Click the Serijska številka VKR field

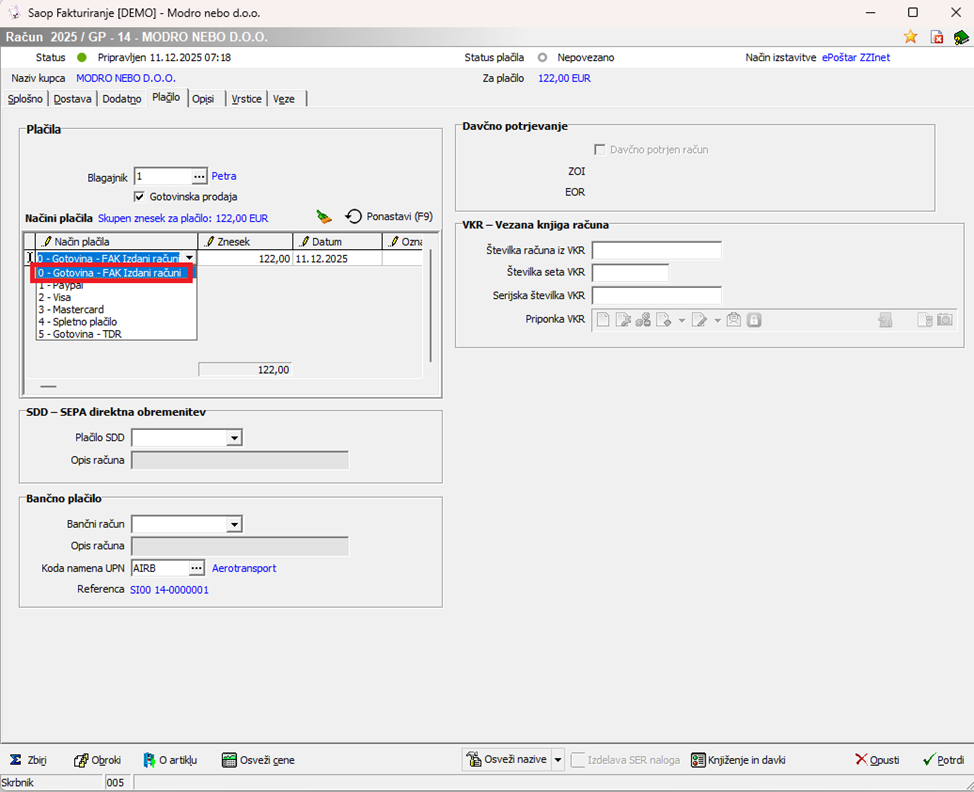click(x=657, y=296)
